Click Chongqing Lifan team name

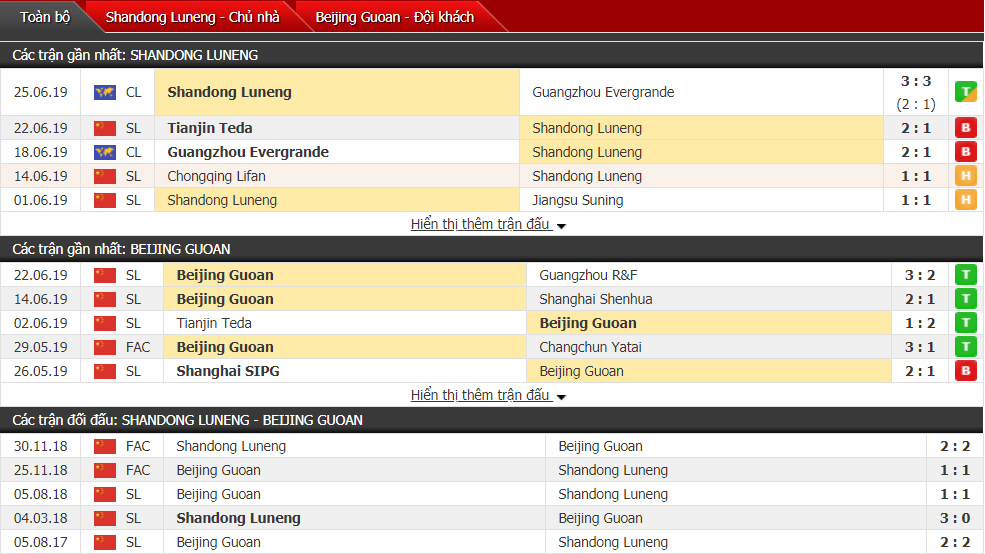pos(216,176)
